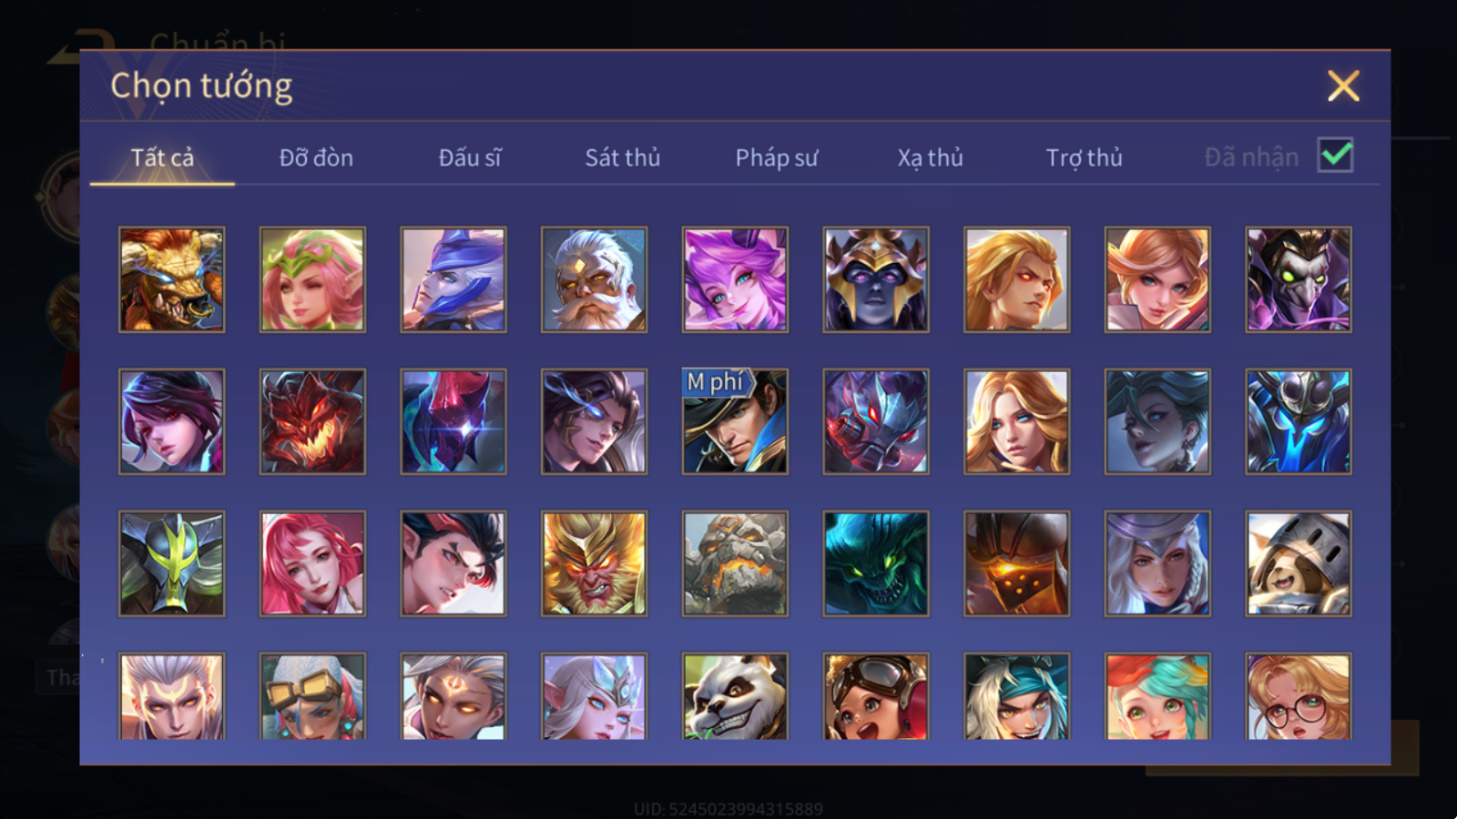Screen dimensions: 1457x819
Task: Show the 'Đấu sĩ' hero category
Action: click(470, 157)
